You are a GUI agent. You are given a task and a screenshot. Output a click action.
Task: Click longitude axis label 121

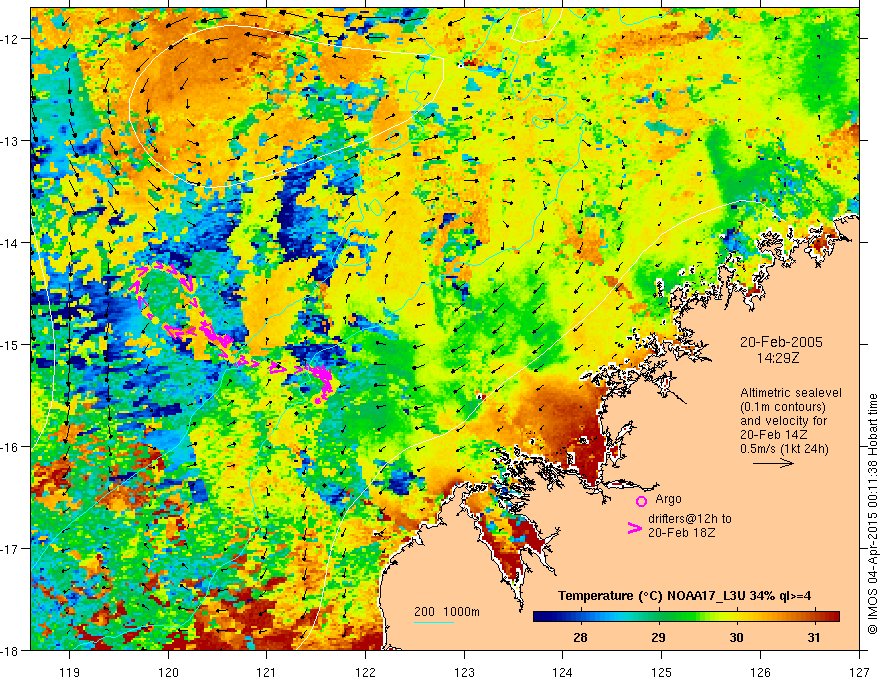click(267, 672)
